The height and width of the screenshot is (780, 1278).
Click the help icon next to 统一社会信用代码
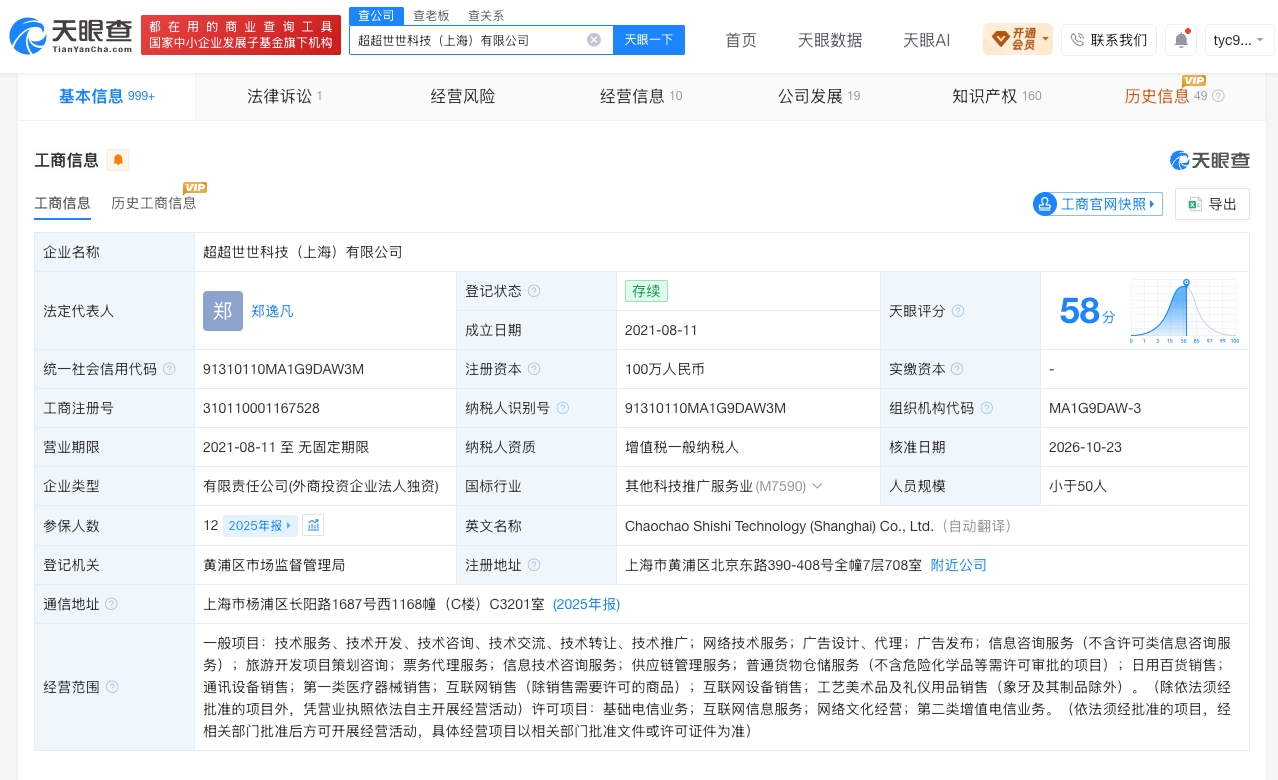click(x=169, y=369)
